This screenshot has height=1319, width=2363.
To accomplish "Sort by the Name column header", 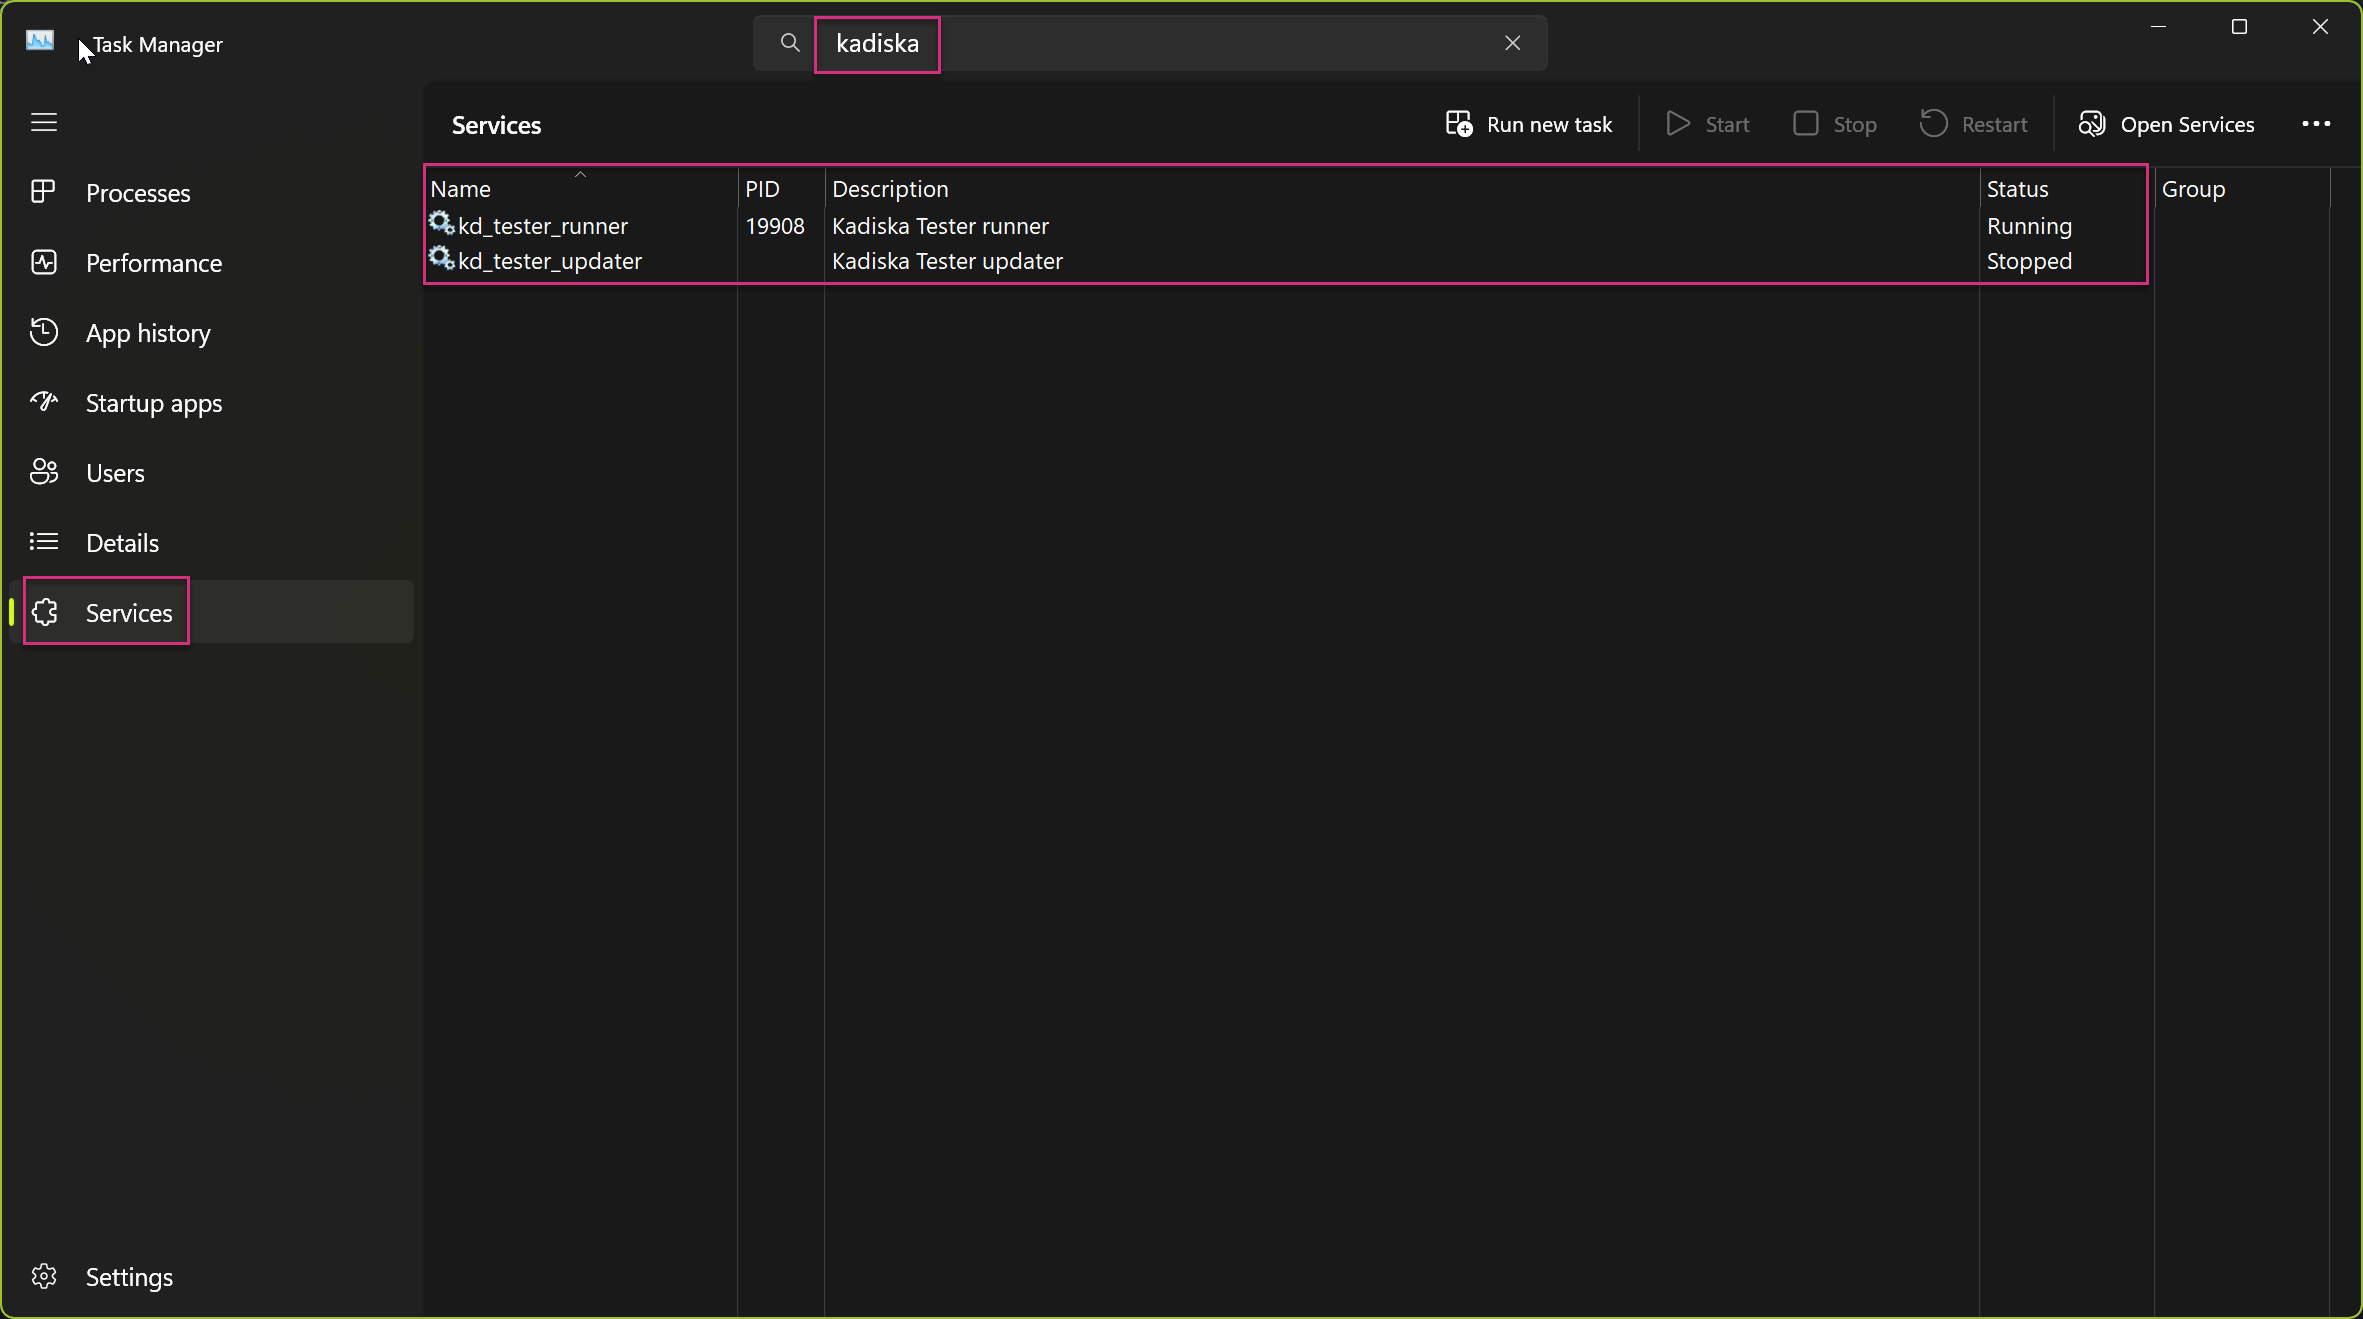I will pos(581,188).
